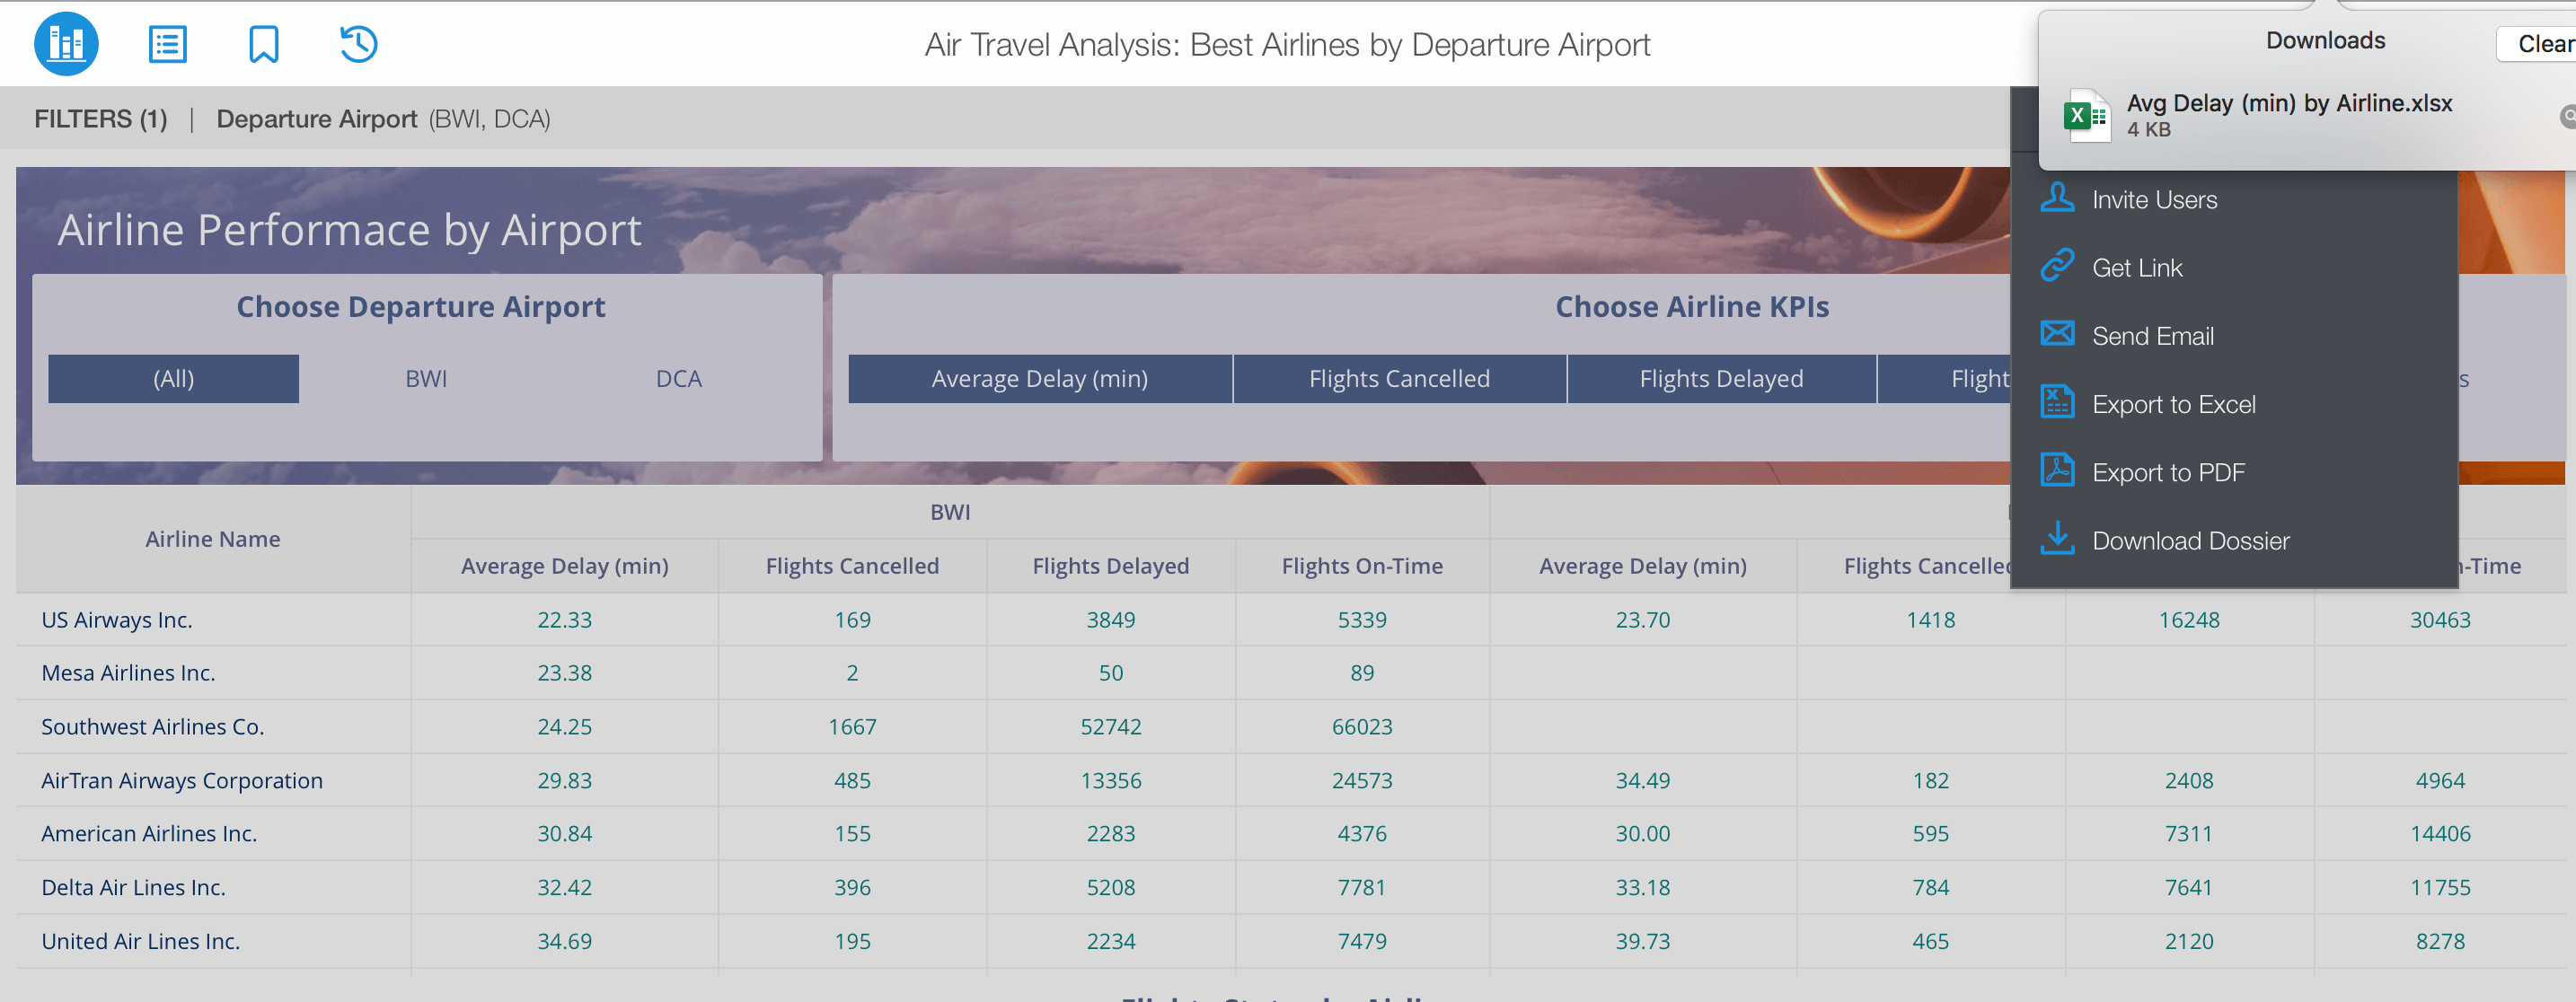The image size is (2576, 1002).
Task: Open the table of contents icon
Action: click(x=167, y=44)
